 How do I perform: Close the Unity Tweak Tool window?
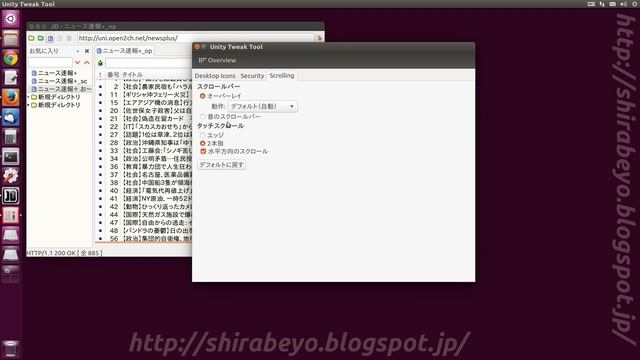click(197, 47)
